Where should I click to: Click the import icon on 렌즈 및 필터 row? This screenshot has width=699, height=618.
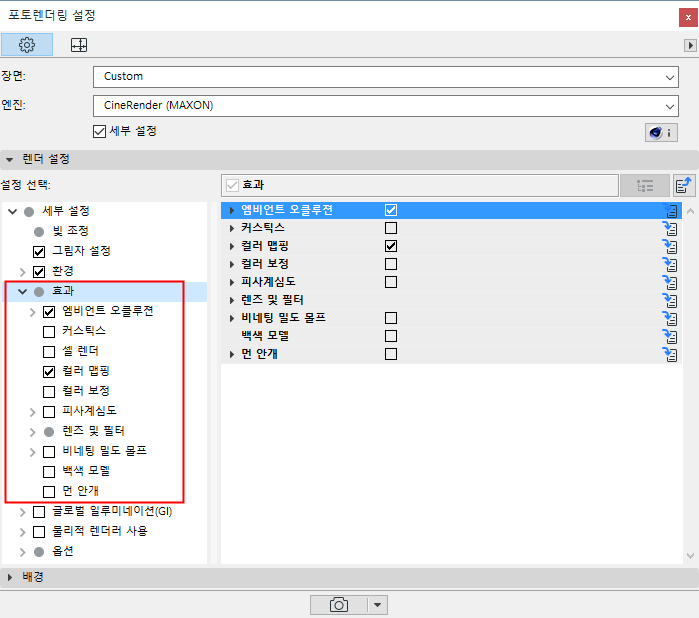click(670, 301)
